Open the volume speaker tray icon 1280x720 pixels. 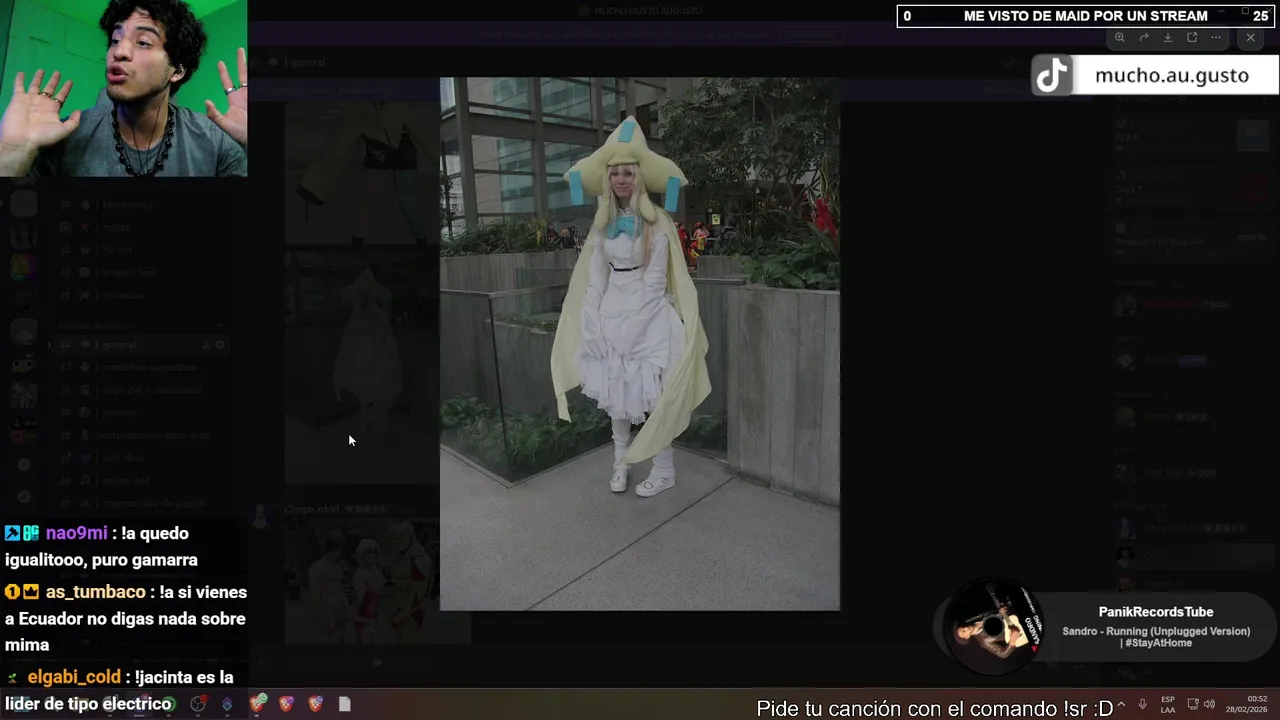[1209, 705]
